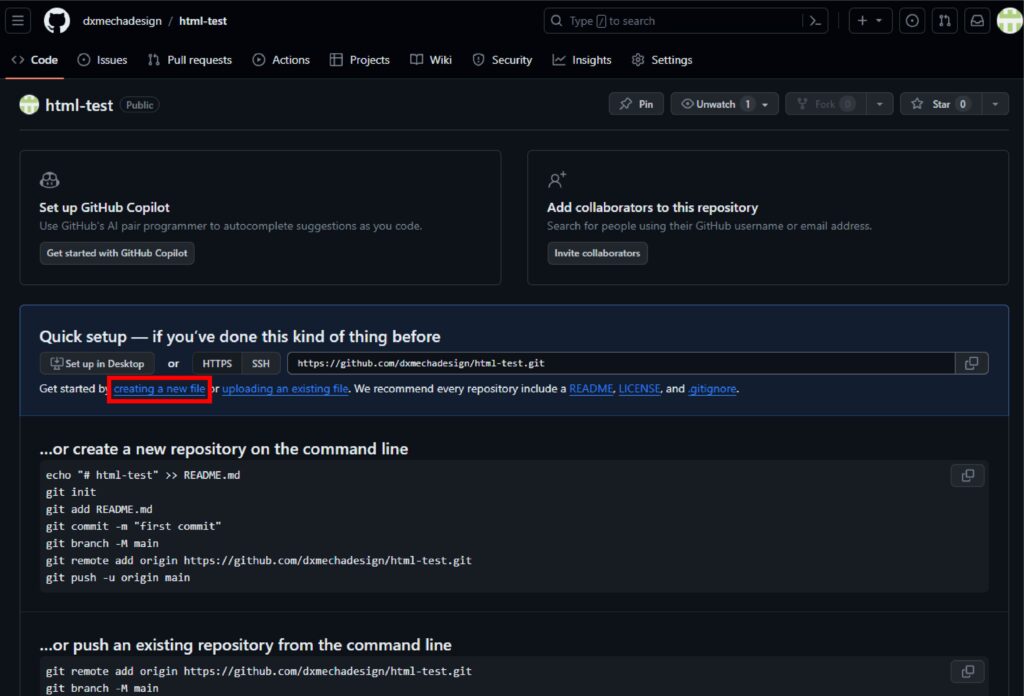Copy the create new repository commands

click(968, 475)
